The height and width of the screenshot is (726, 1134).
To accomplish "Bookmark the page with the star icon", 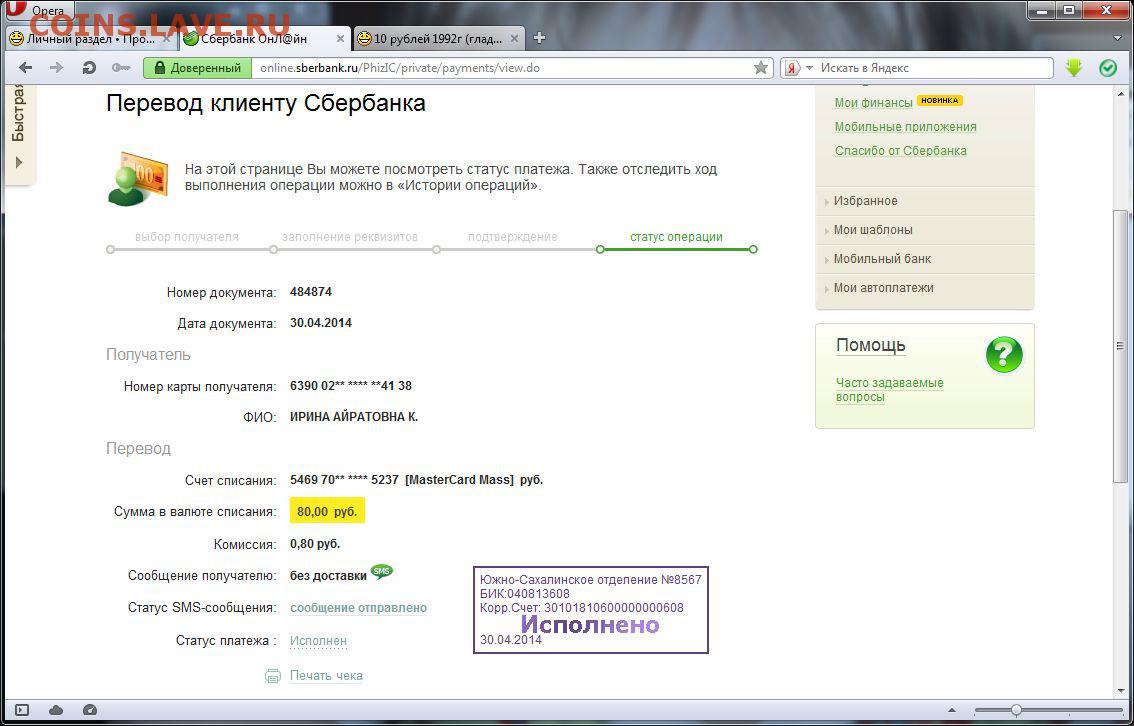I will [761, 68].
